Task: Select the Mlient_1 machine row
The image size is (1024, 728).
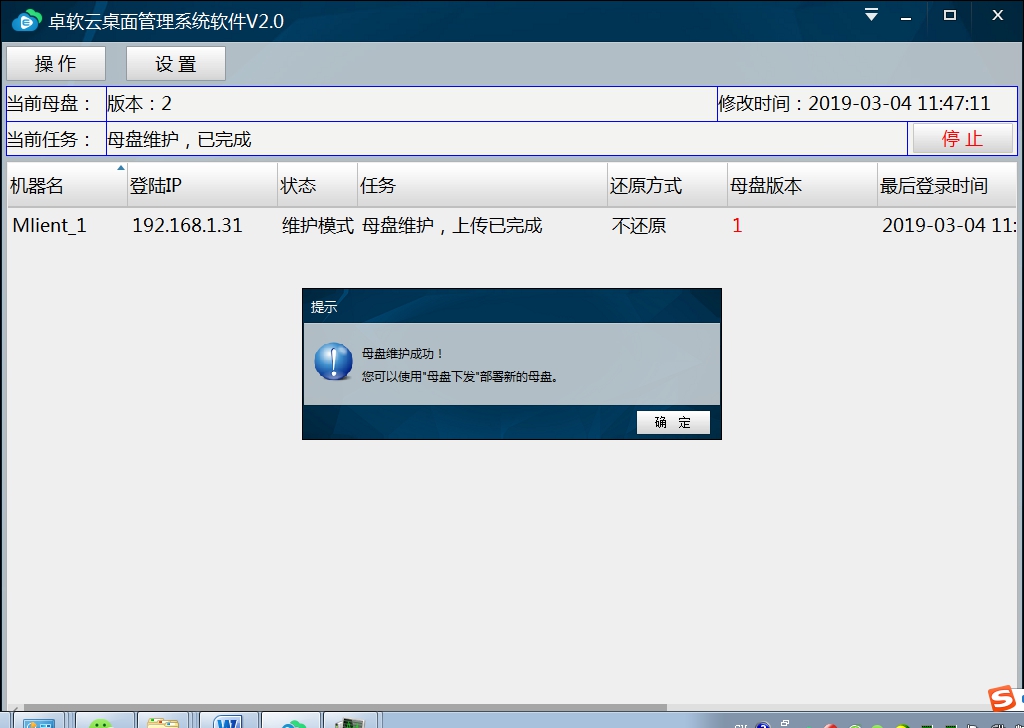Action: click(x=50, y=226)
